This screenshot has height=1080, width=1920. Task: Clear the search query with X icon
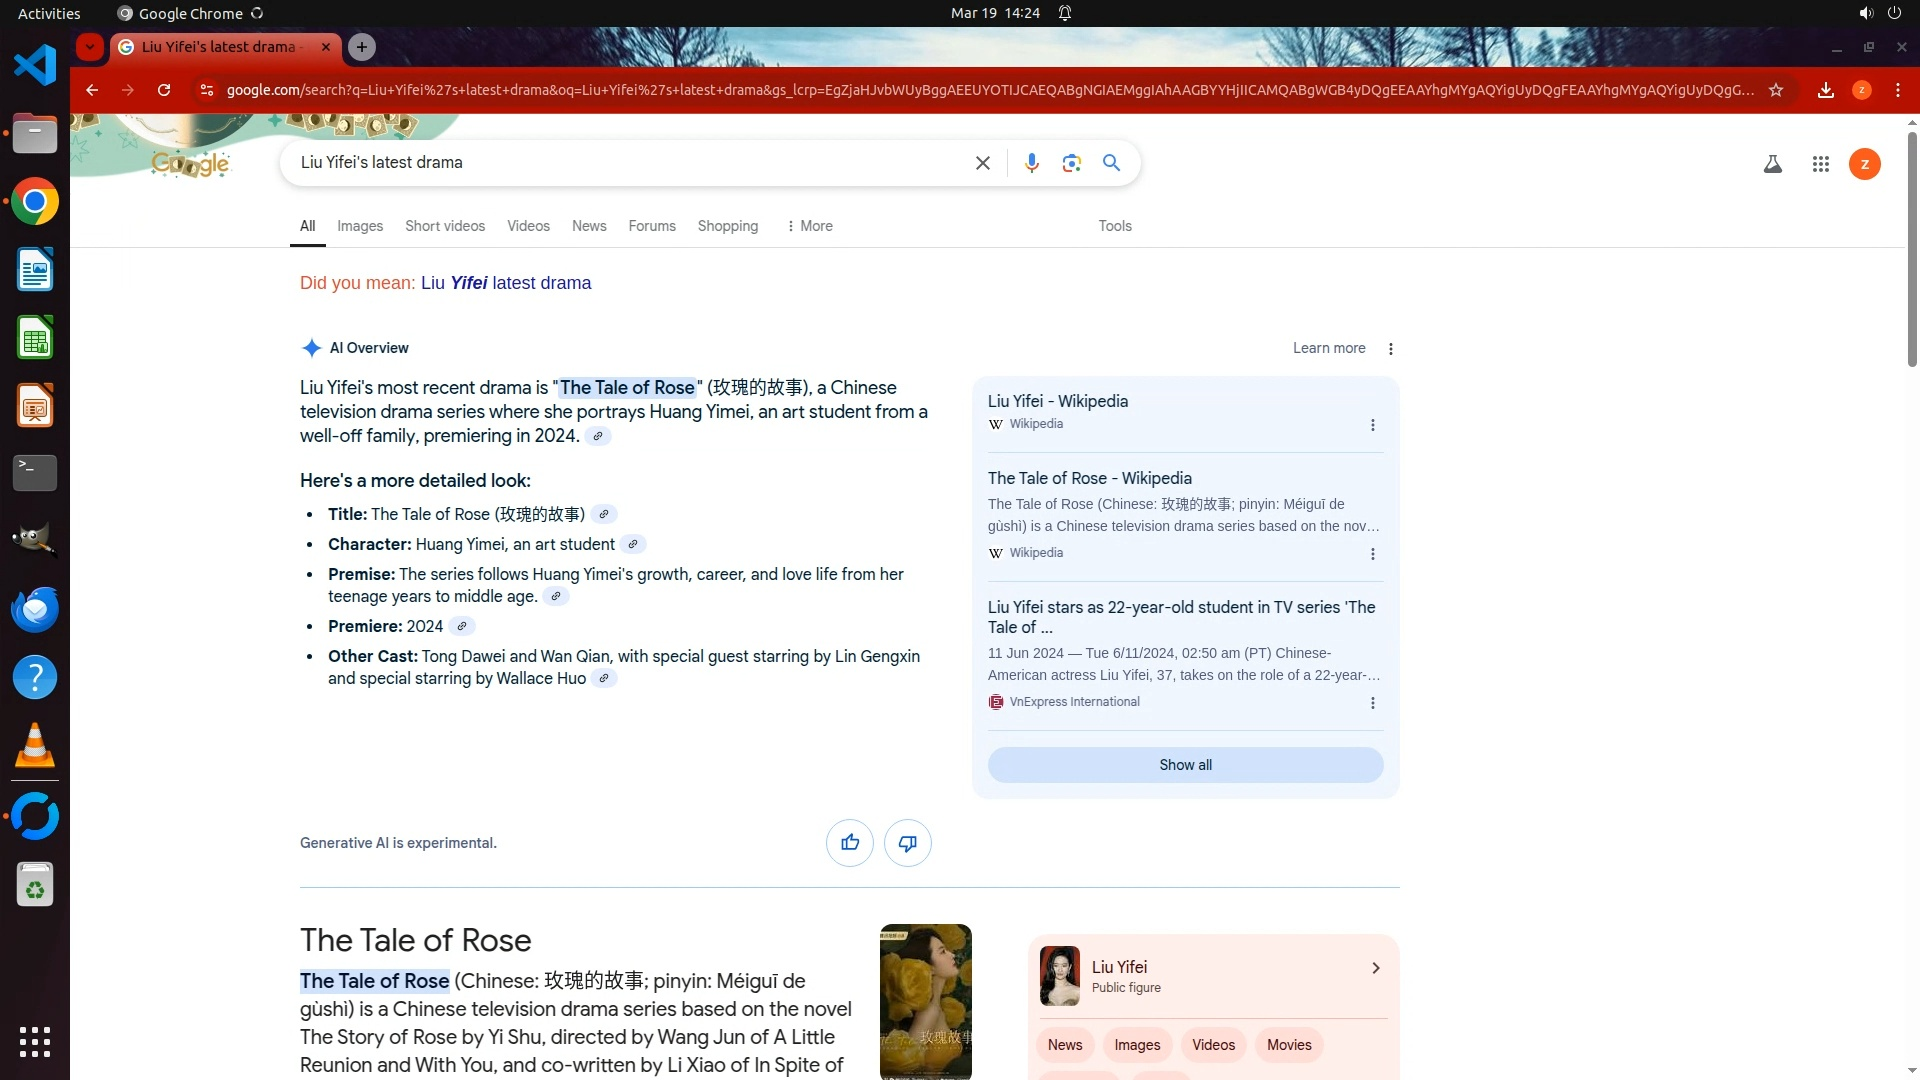click(982, 163)
